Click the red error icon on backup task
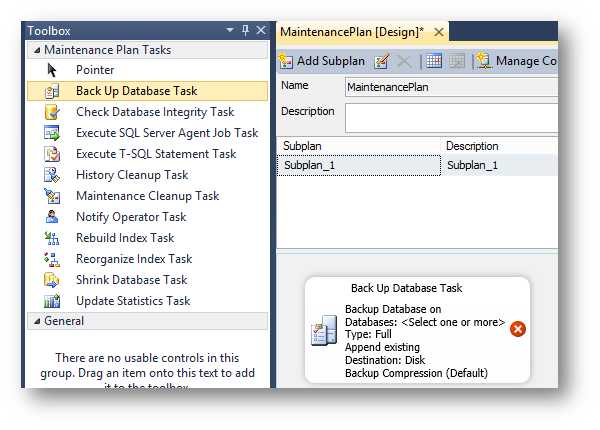The height and width of the screenshot is (430, 600). click(518, 329)
